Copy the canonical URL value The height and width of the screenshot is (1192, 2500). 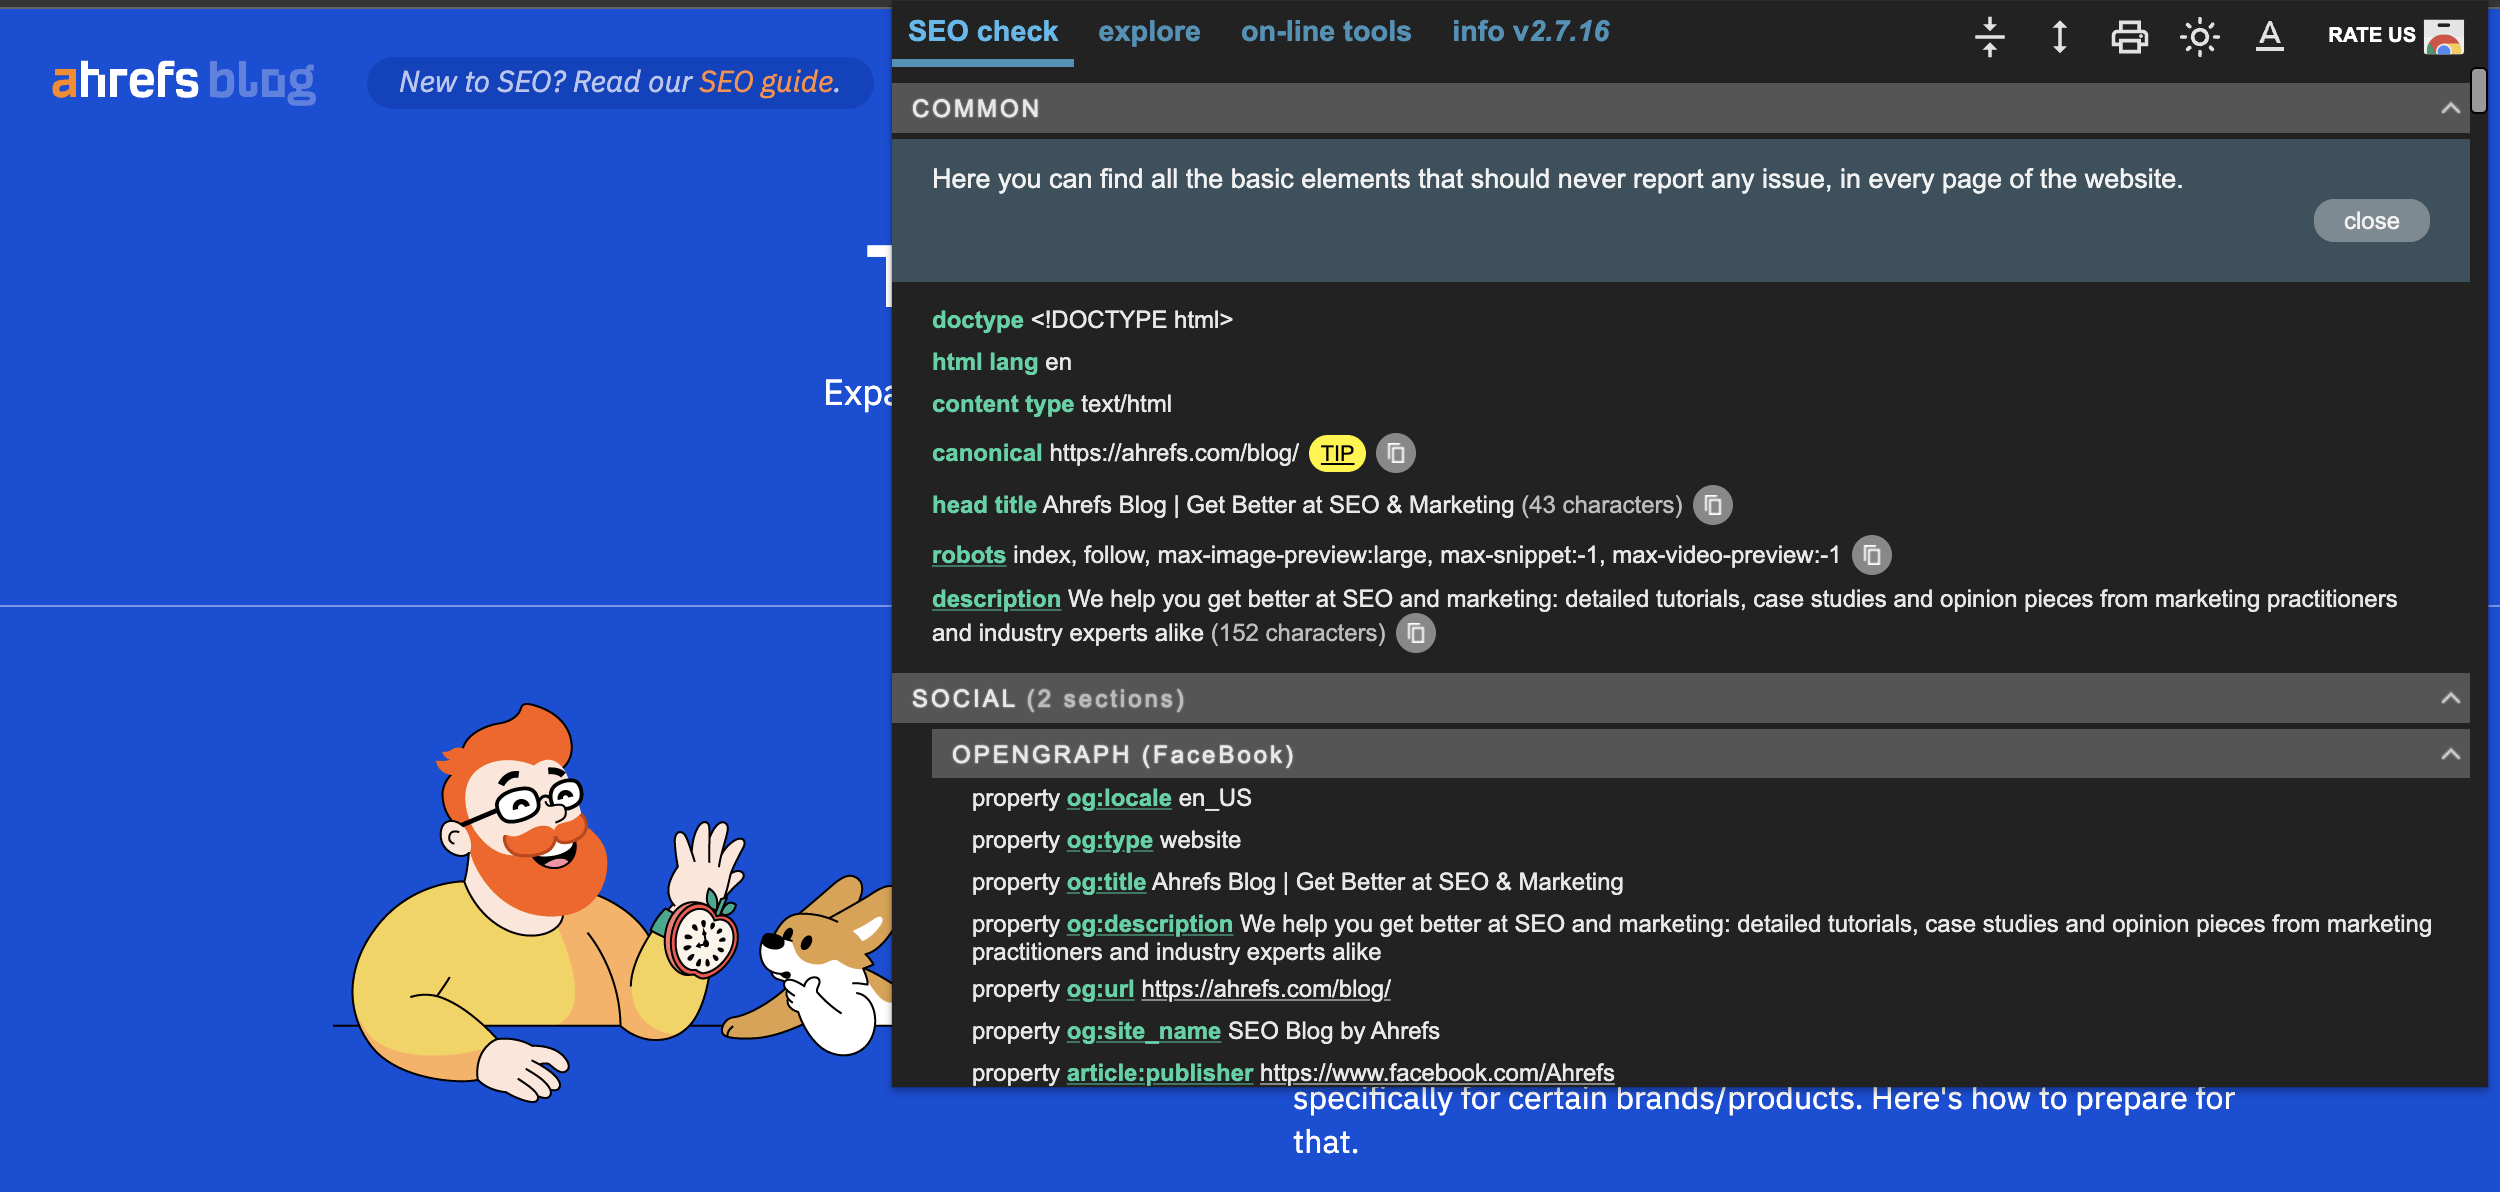[1393, 454]
